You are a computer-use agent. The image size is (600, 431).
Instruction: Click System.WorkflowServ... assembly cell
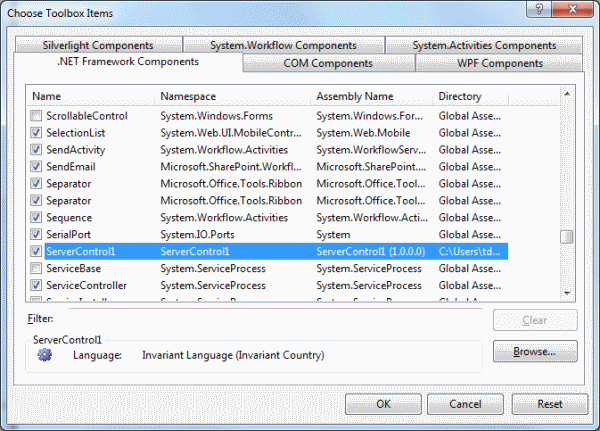pos(371,150)
